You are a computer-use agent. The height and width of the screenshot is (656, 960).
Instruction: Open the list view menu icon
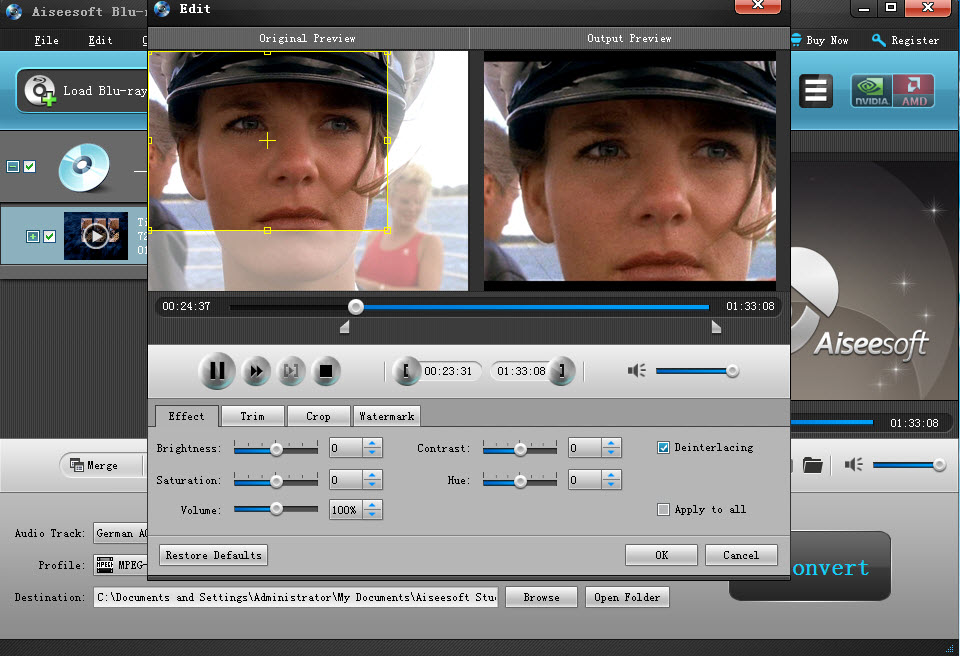click(x=816, y=91)
